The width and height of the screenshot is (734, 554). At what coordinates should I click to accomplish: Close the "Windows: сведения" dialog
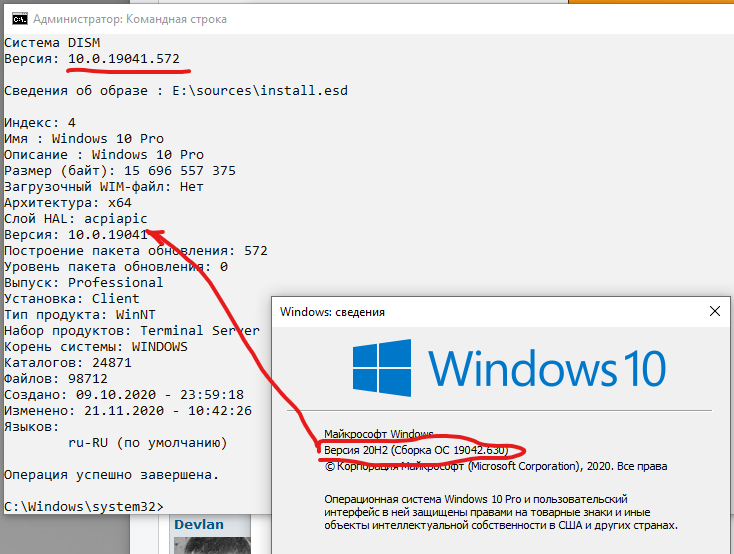[714, 311]
